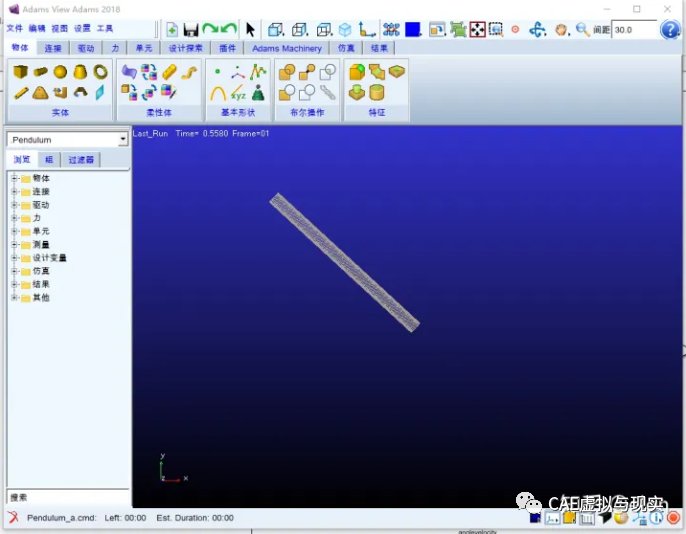The width and height of the screenshot is (686, 534).
Task: Select the Arc curve tool
Action: (218, 93)
